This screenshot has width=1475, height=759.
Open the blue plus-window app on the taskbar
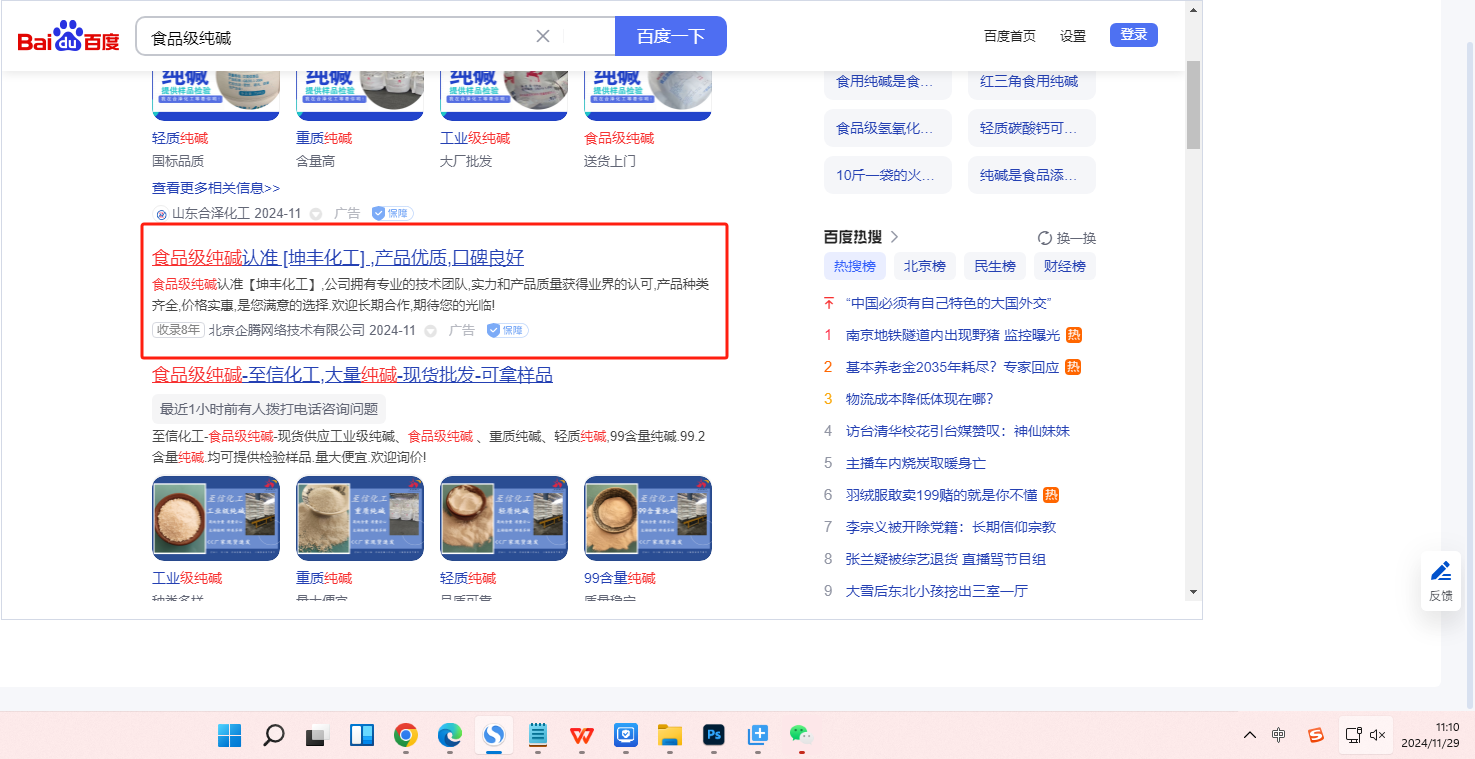(757, 736)
